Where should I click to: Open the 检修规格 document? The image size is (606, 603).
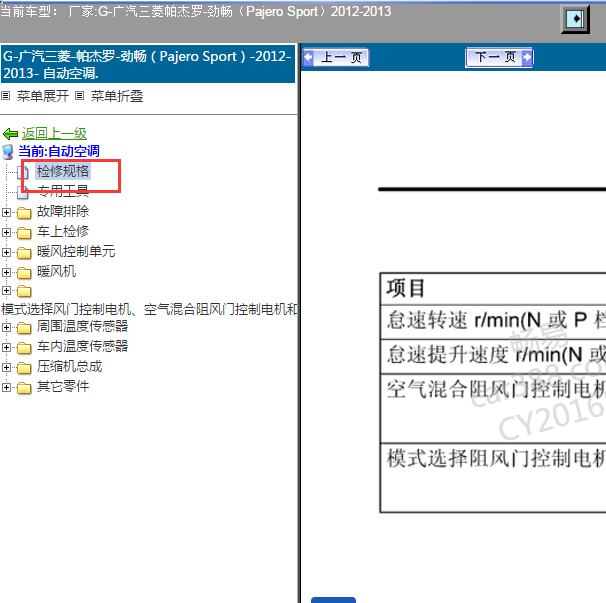pyautogui.click(x=63, y=171)
